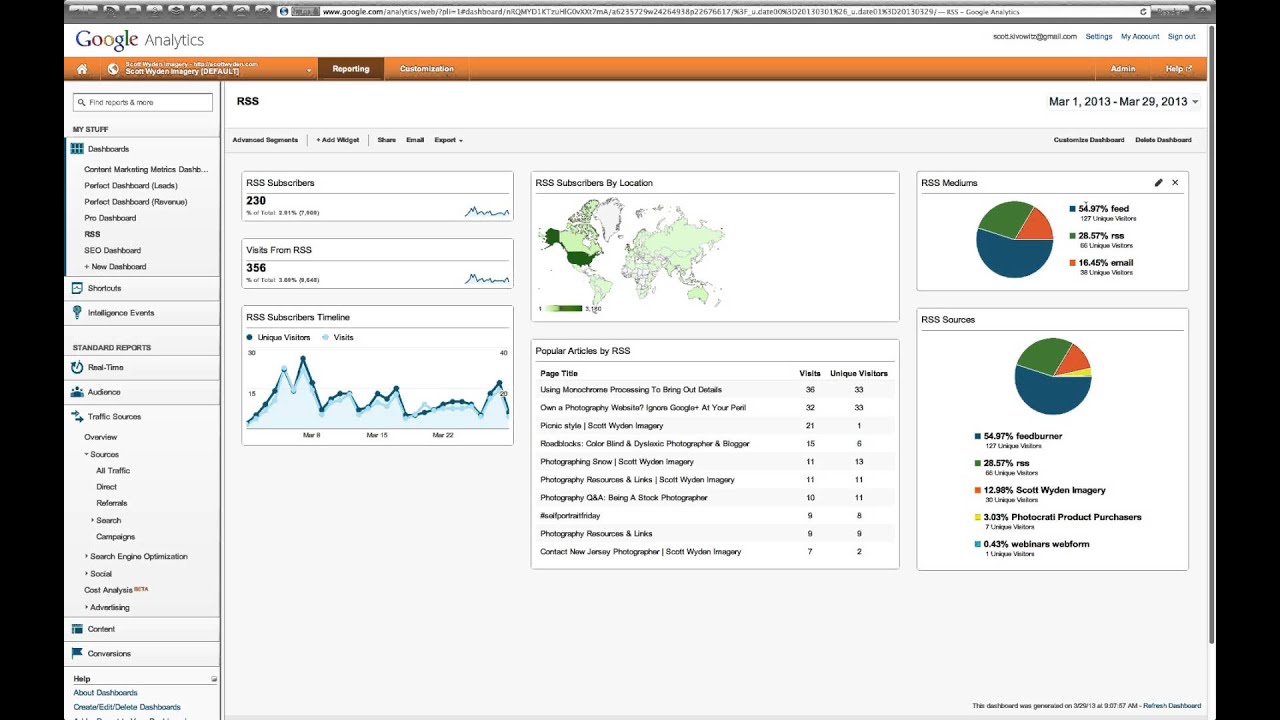Click the Sign out link
Viewport: 1280px width, 720px height.
click(x=1181, y=36)
